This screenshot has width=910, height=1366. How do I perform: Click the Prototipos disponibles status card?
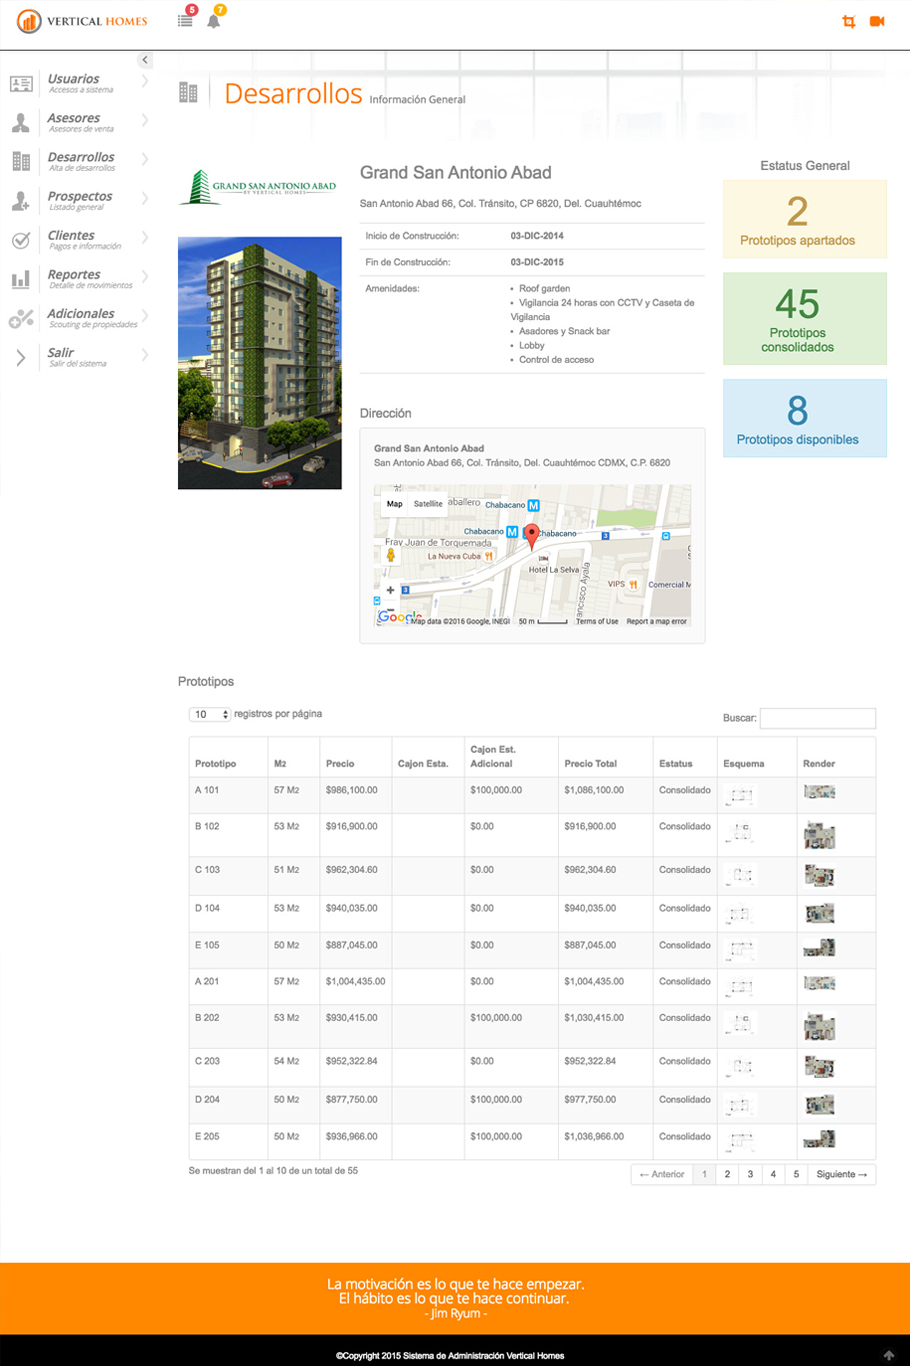coord(805,418)
